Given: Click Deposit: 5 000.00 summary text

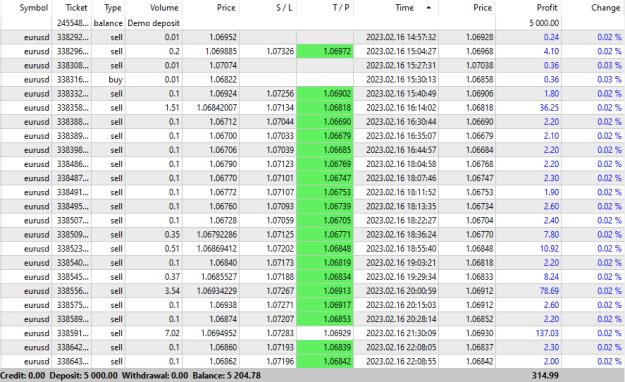Looking at the screenshot, I should click(x=83, y=376).
